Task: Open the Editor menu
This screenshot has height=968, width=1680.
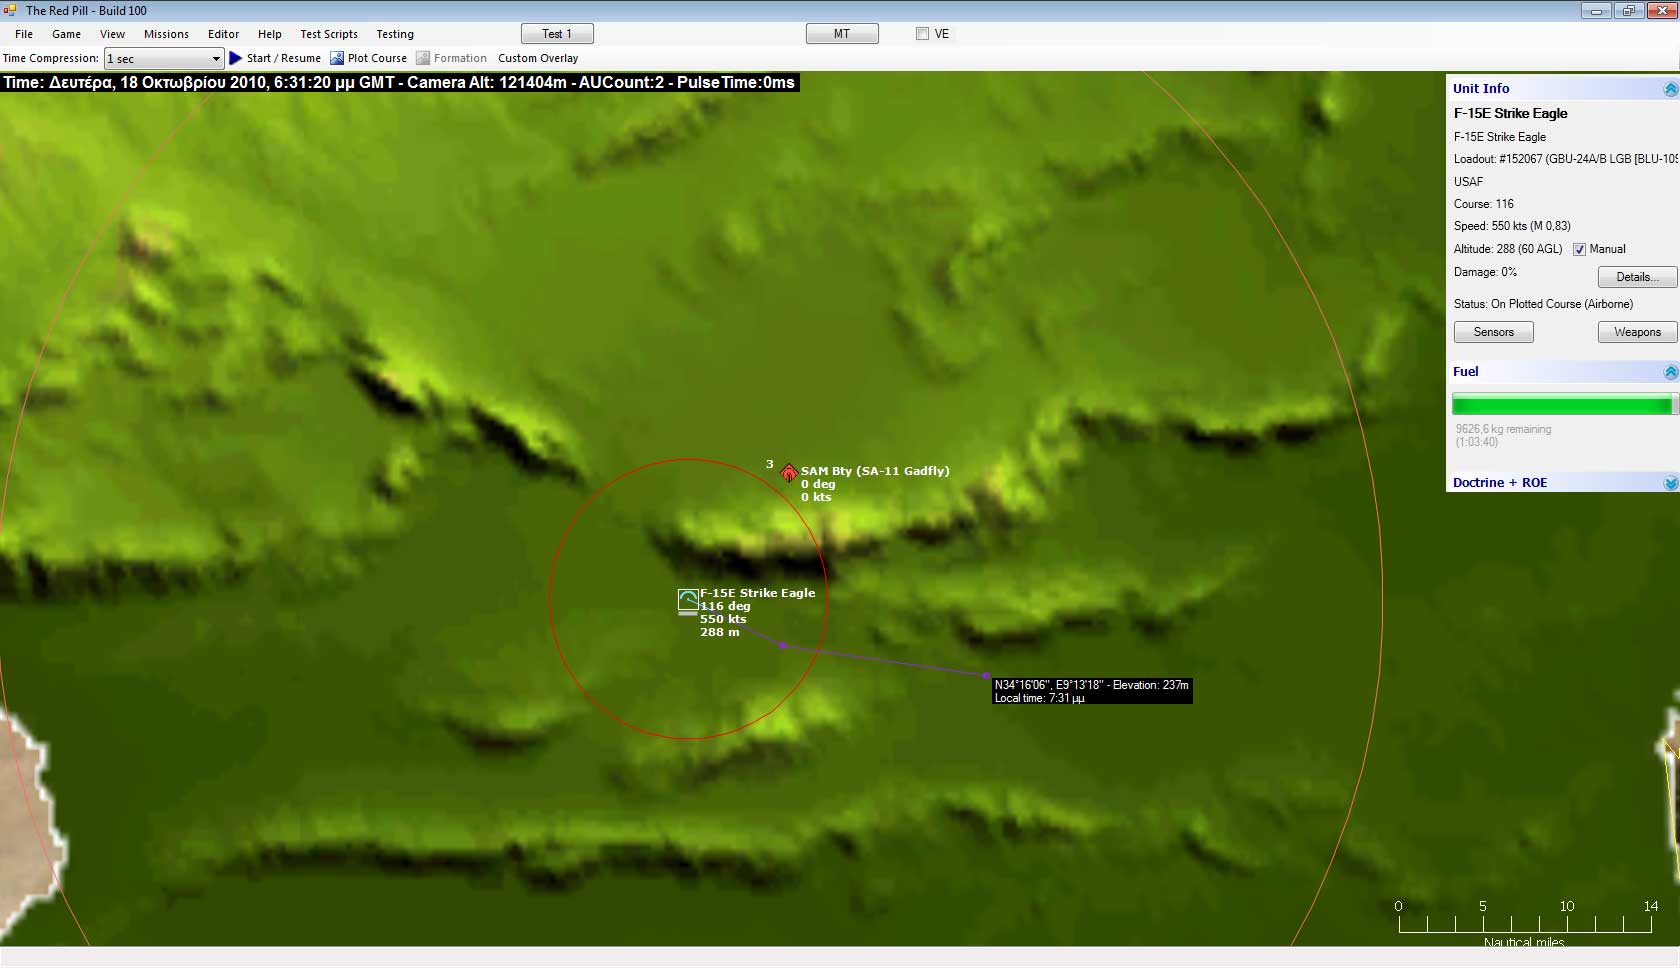Action: (223, 34)
